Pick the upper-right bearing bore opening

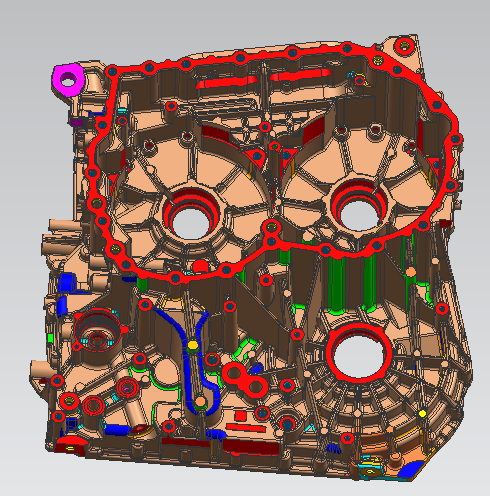point(358,215)
